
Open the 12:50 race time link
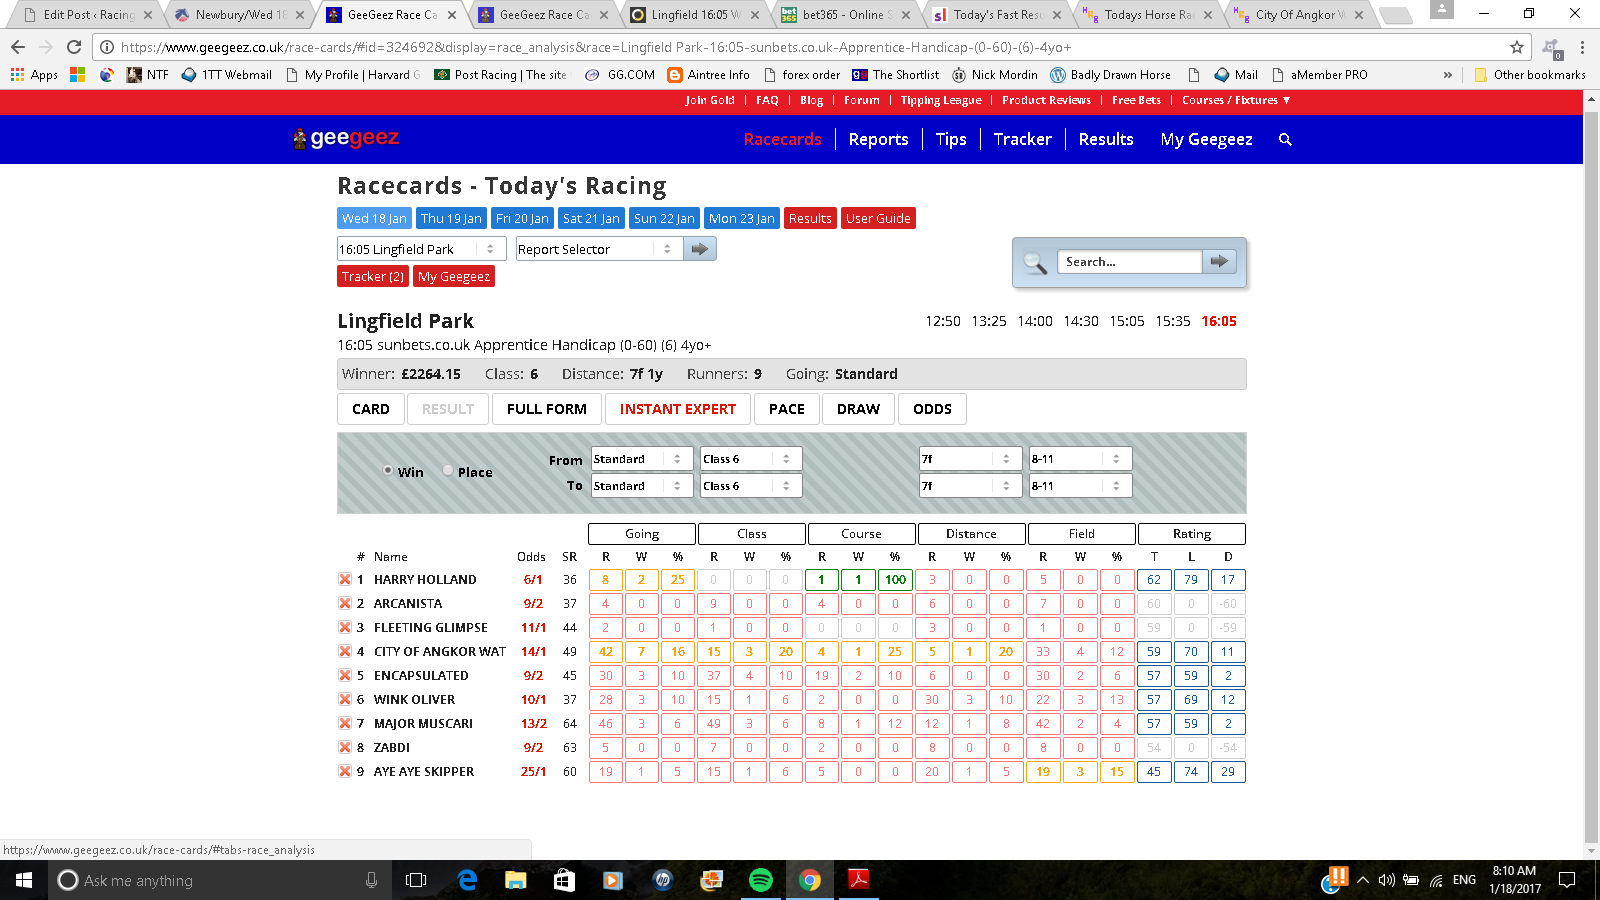943,321
